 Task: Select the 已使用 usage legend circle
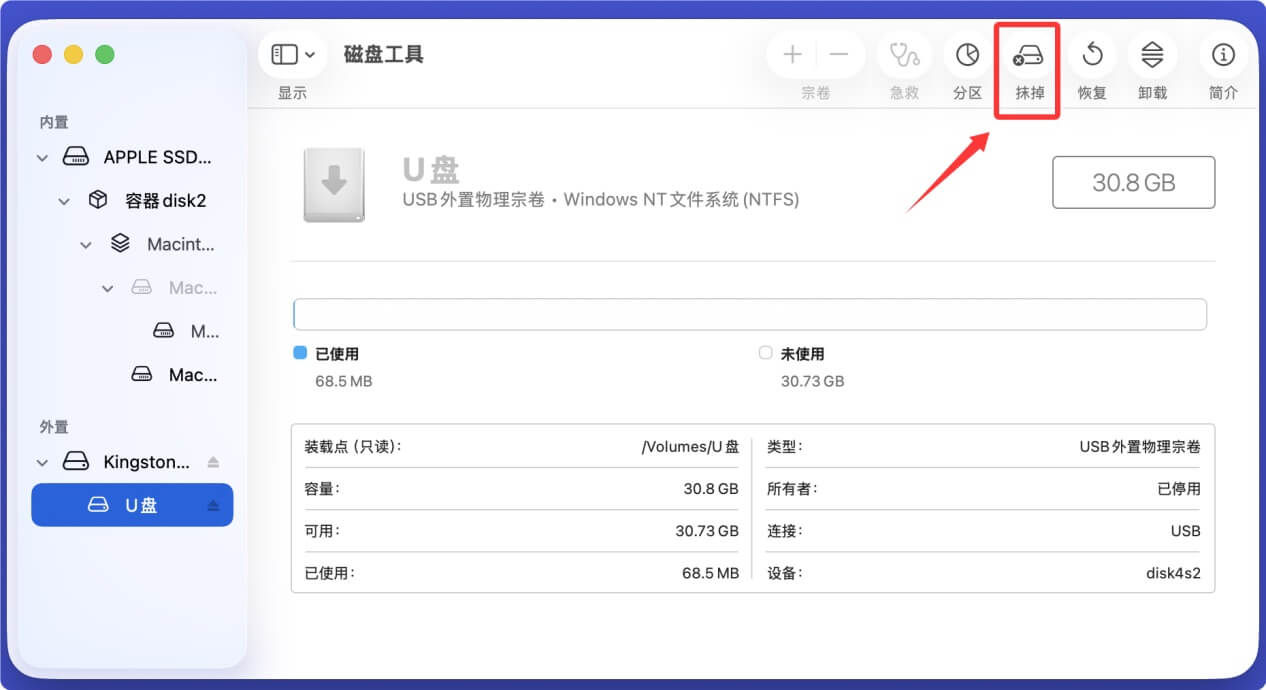(x=299, y=352)
